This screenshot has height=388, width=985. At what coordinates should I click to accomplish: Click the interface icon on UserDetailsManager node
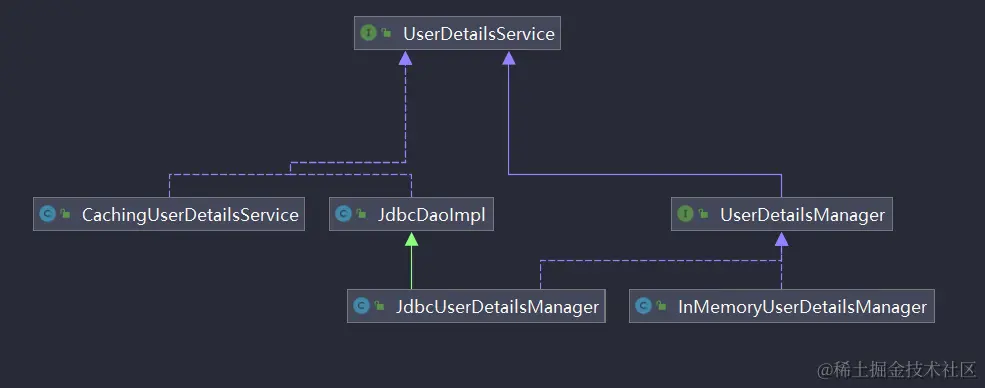[685, 214]
